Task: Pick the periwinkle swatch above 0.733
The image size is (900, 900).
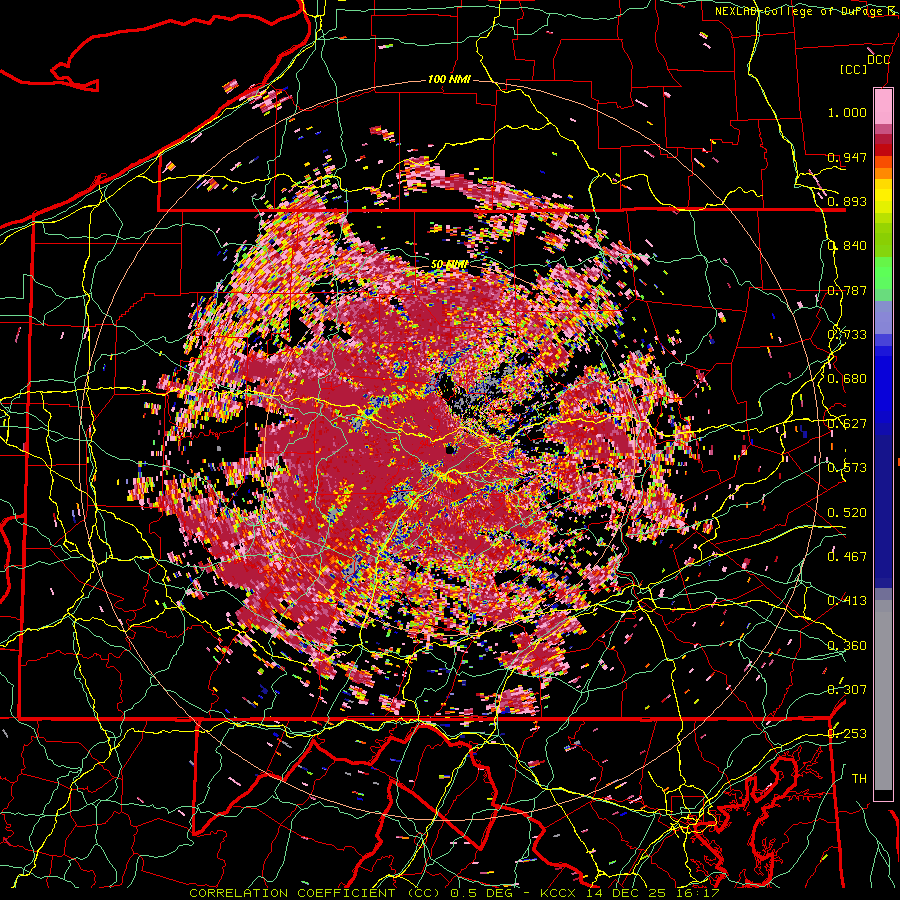Action: pyautogui.click(x=883, y=316)
